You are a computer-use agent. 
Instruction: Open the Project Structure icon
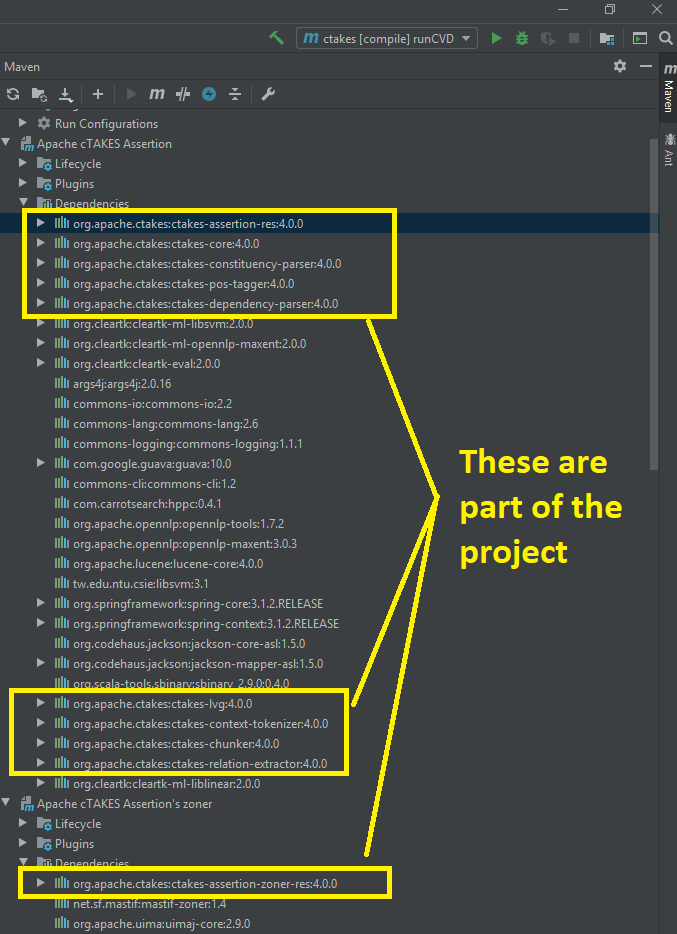click(607, 39)
